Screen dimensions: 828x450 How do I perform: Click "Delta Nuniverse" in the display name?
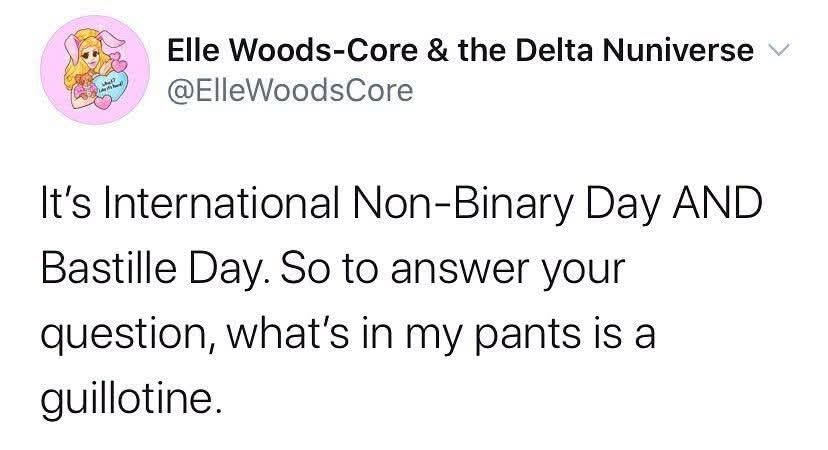pos(634,51)
